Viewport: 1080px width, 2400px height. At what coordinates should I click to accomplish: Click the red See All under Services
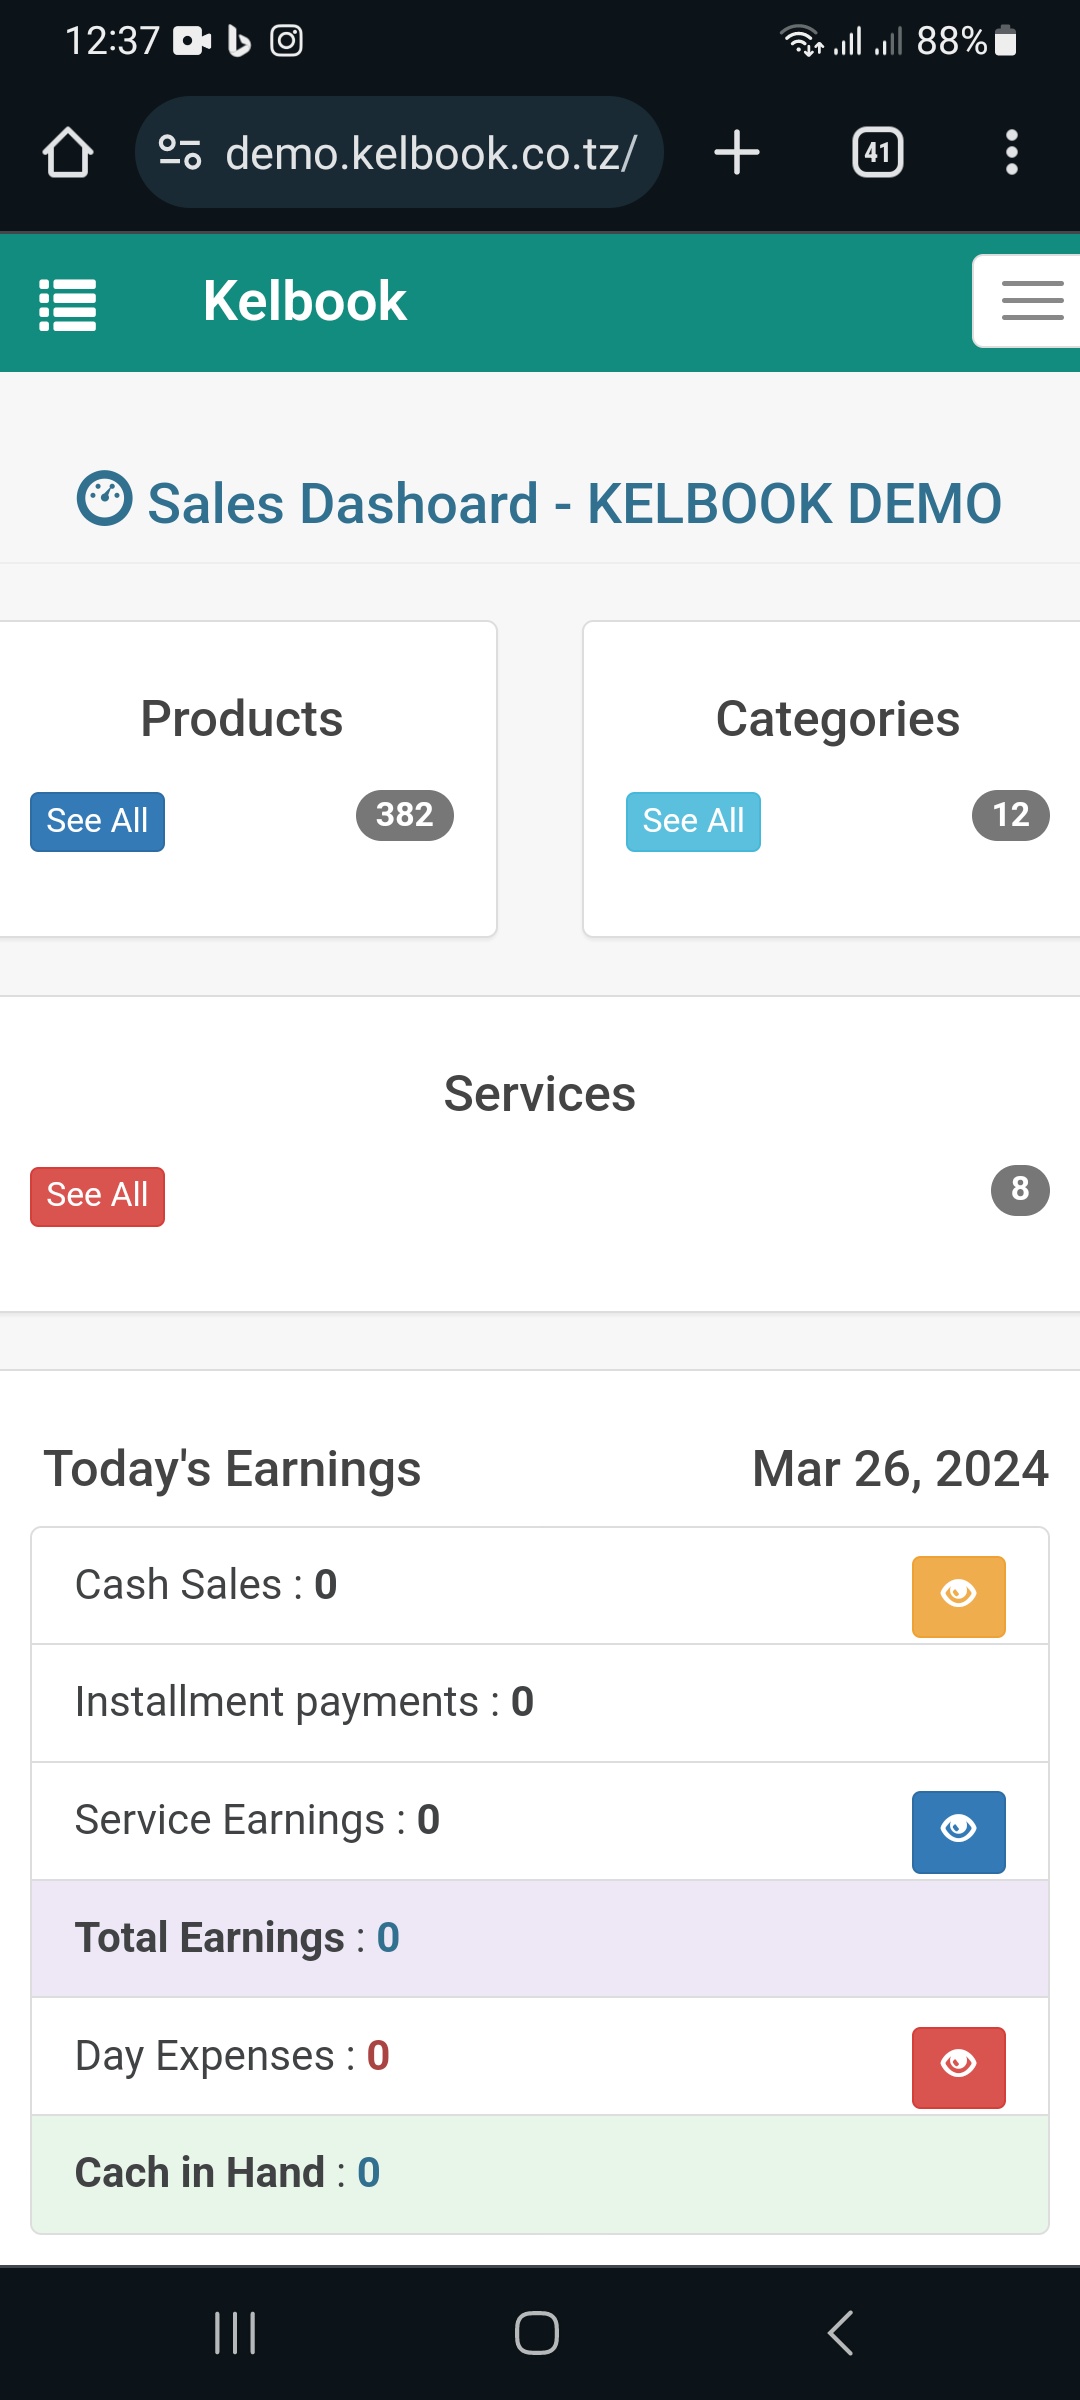tap(97, 1196)
